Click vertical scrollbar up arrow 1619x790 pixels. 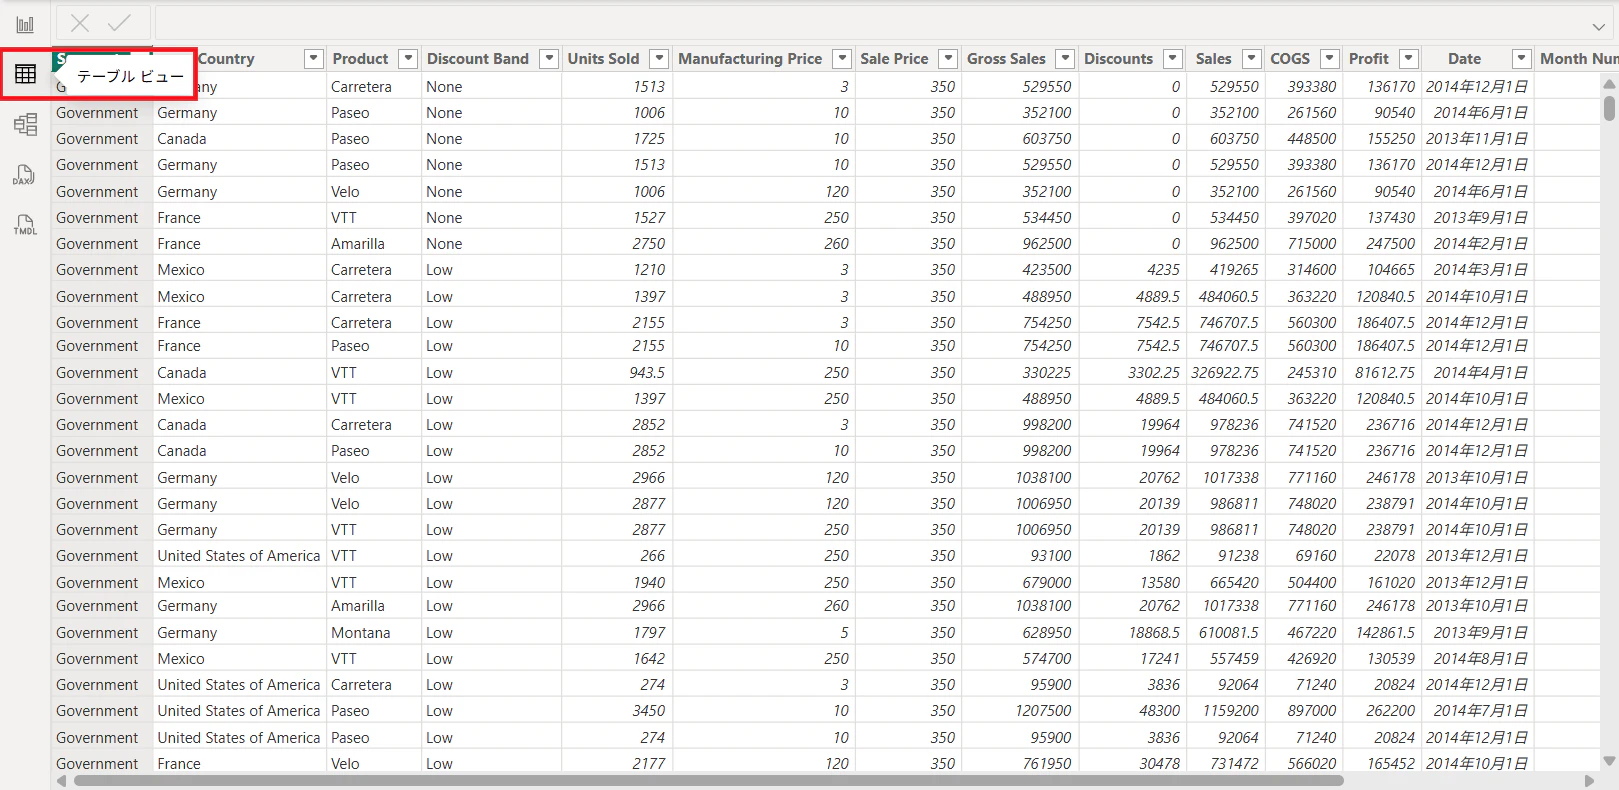(x=1609, y=85)
